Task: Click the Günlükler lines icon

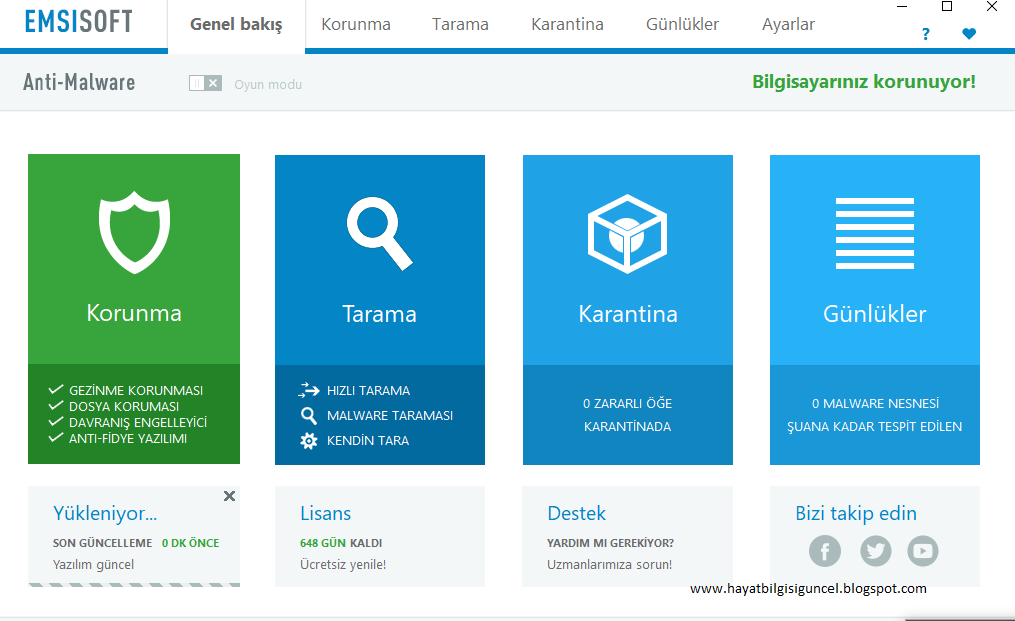Action: click(874, 234)
